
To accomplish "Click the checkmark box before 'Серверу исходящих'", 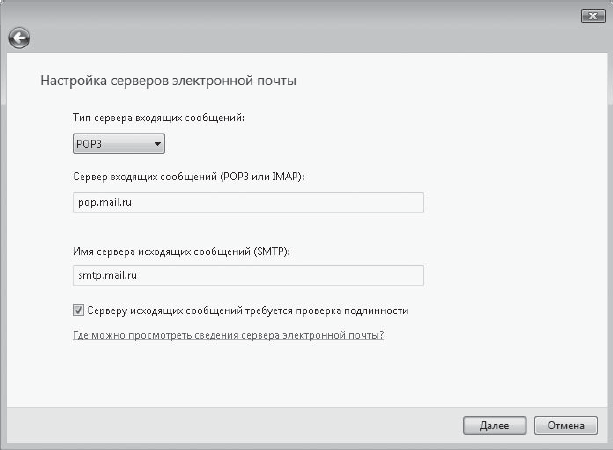I will [x=78, y=310].
